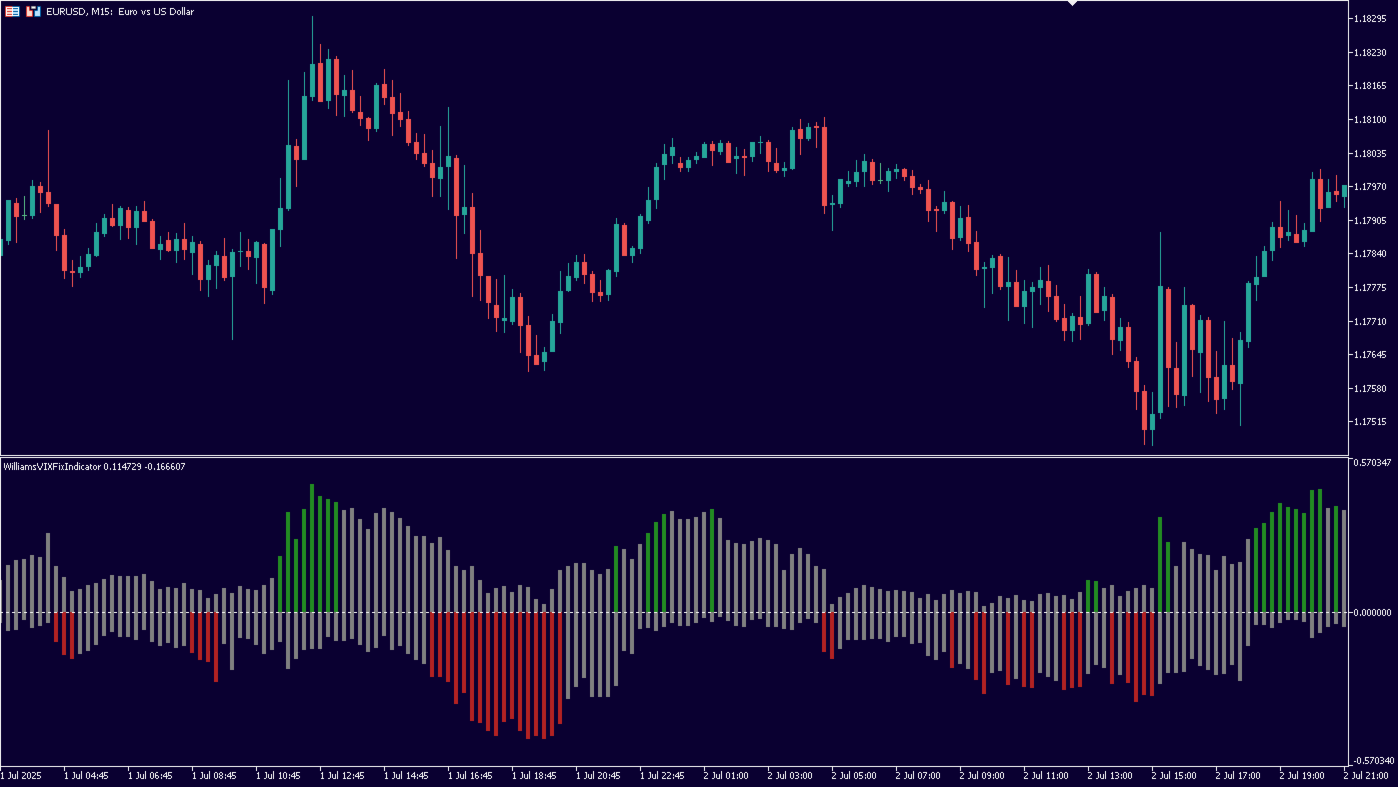Click the '1 Jul 08:45' time label
Screen dimensions: 1398x787
(x=214, y=776)
